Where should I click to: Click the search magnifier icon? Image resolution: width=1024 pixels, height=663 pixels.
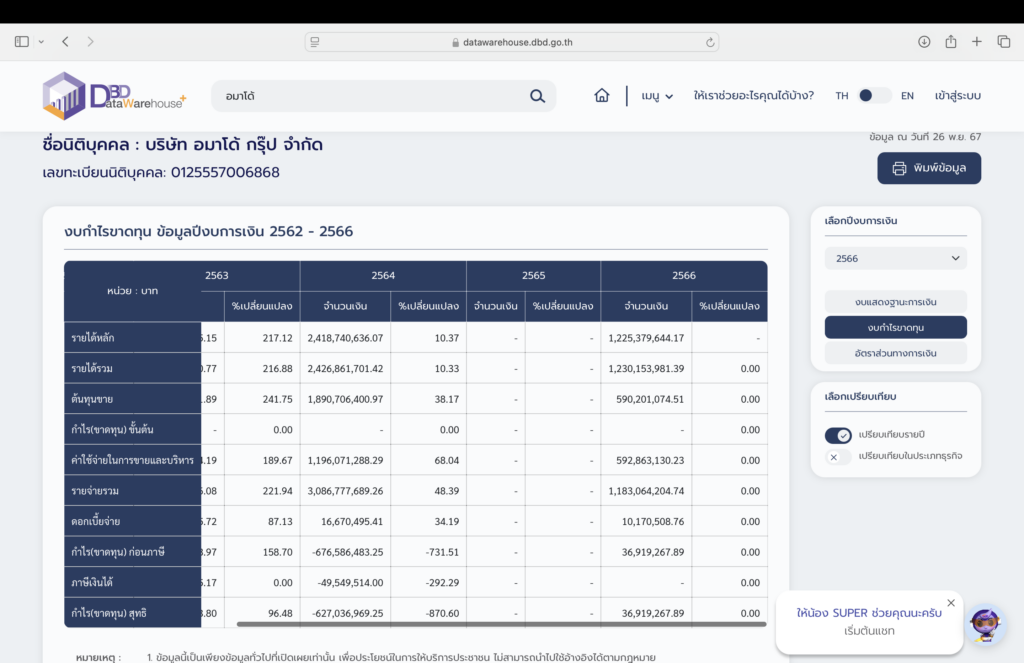click(537, 96)
